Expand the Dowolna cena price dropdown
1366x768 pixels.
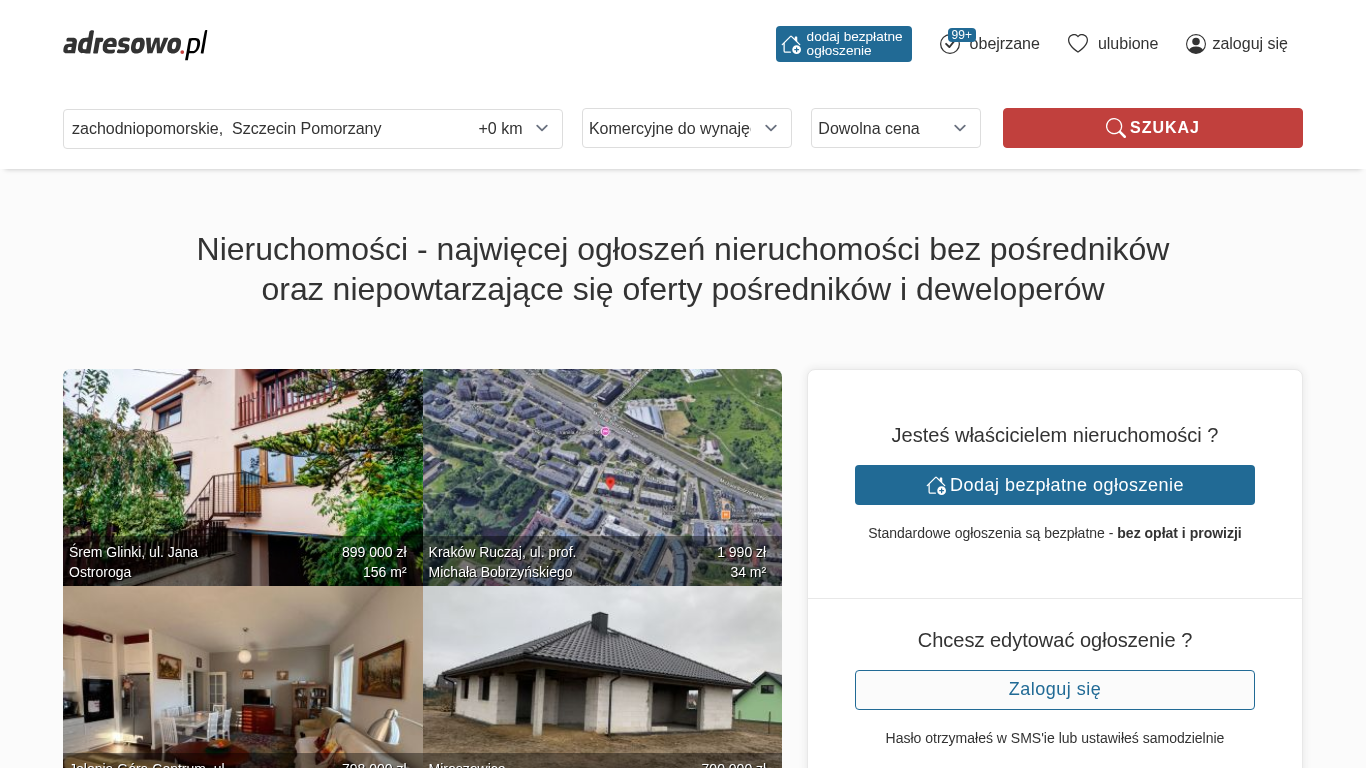point(895,129)
